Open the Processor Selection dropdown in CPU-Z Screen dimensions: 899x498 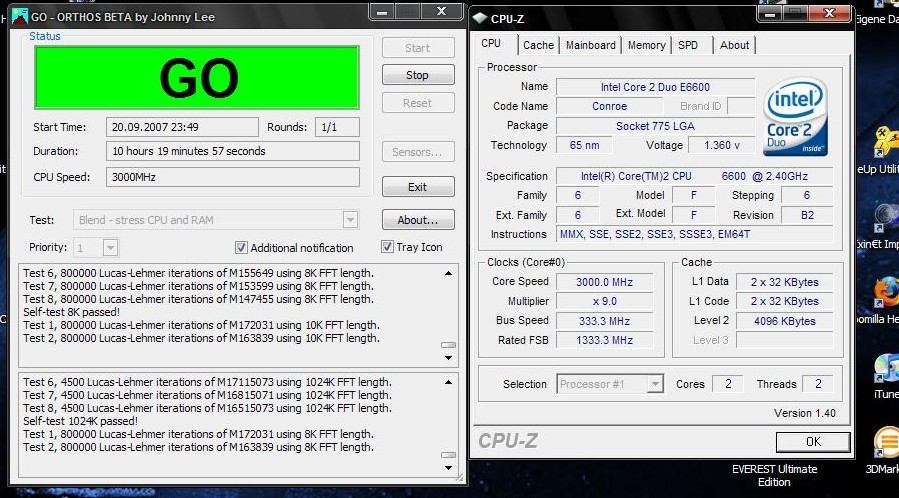point(654,384)
